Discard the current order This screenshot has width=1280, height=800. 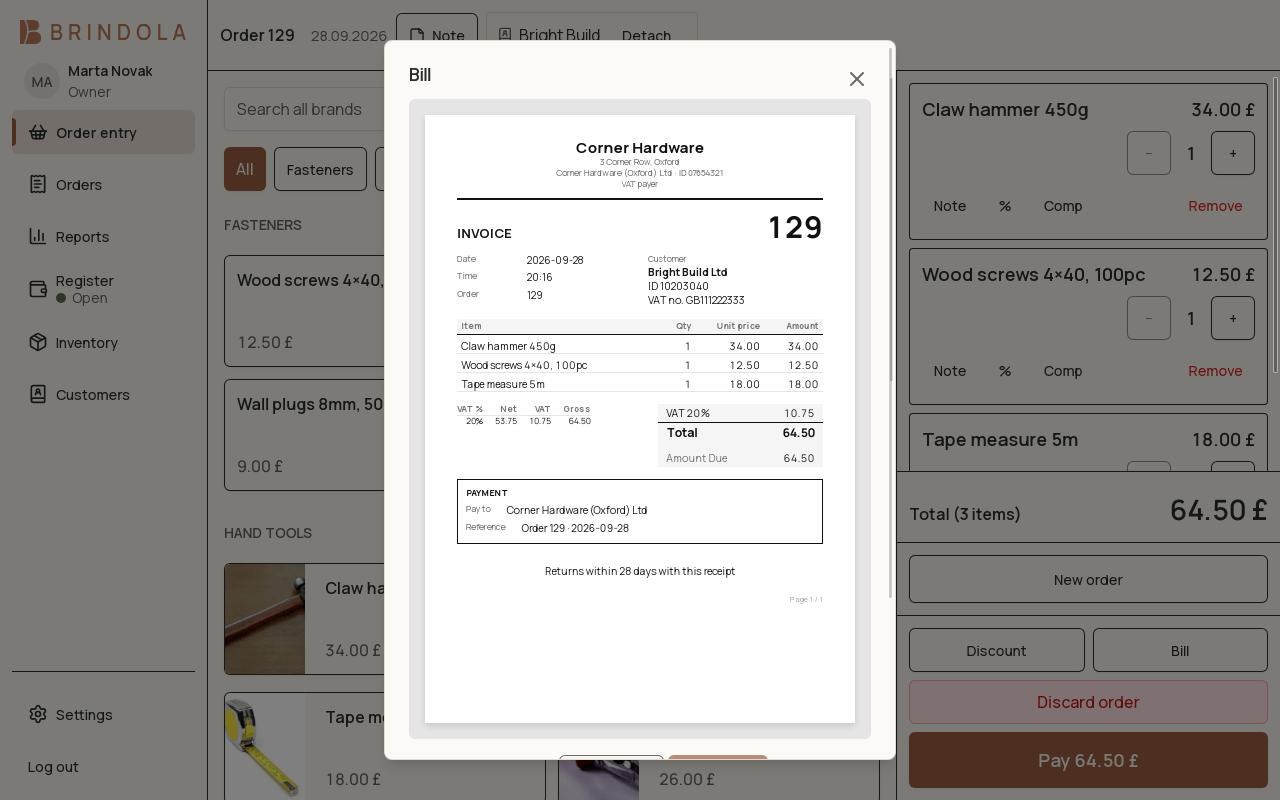(1088, 702)
